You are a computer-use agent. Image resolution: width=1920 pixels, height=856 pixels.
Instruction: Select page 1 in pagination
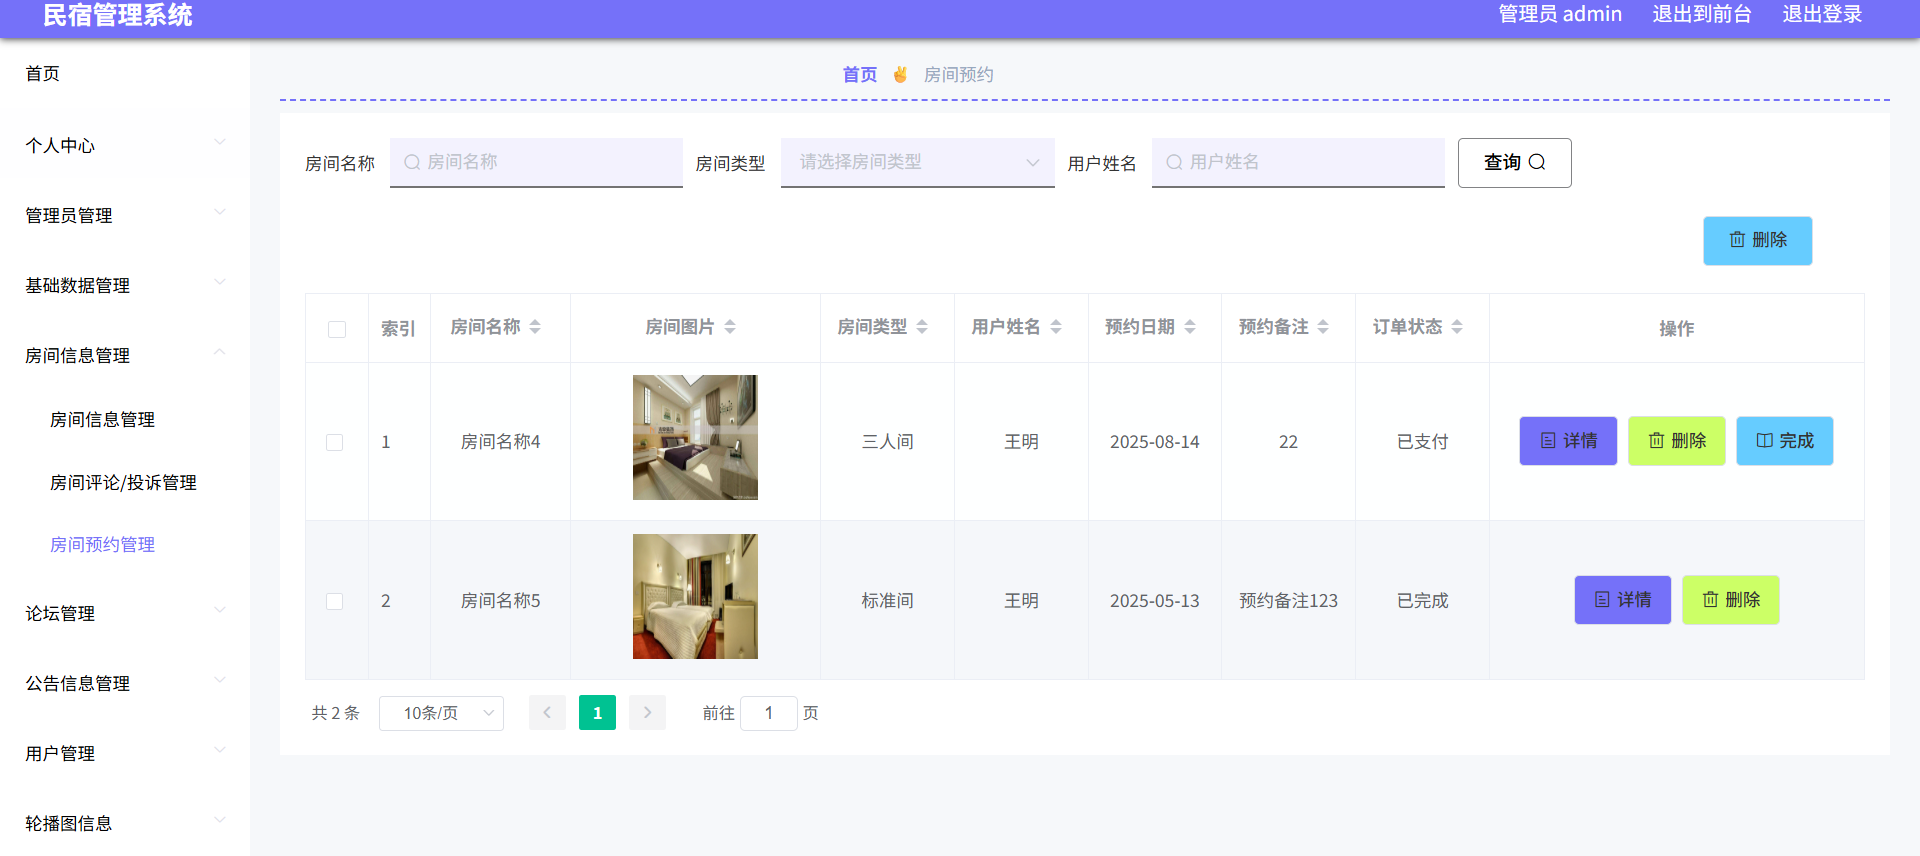click(x=597, y=713)
